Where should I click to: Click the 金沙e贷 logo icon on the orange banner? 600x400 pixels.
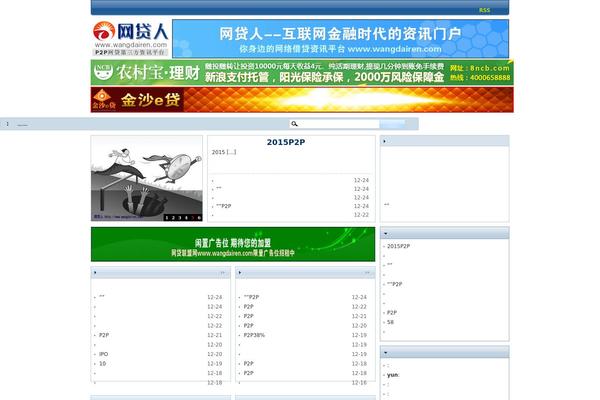click(103, 100)
